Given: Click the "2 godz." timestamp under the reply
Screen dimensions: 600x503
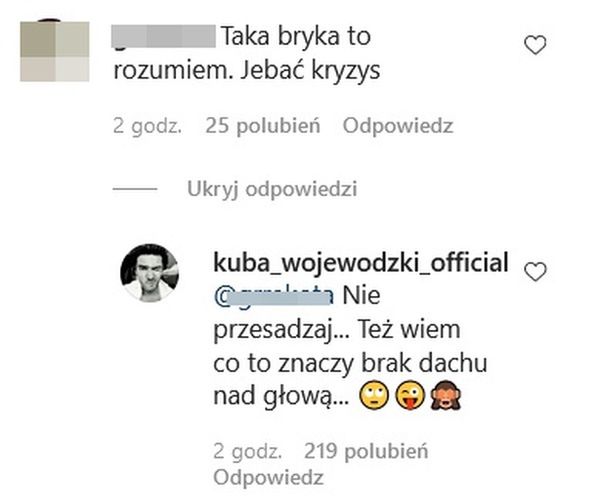Looking at the screenshot, I should click(x=248, y=451).
